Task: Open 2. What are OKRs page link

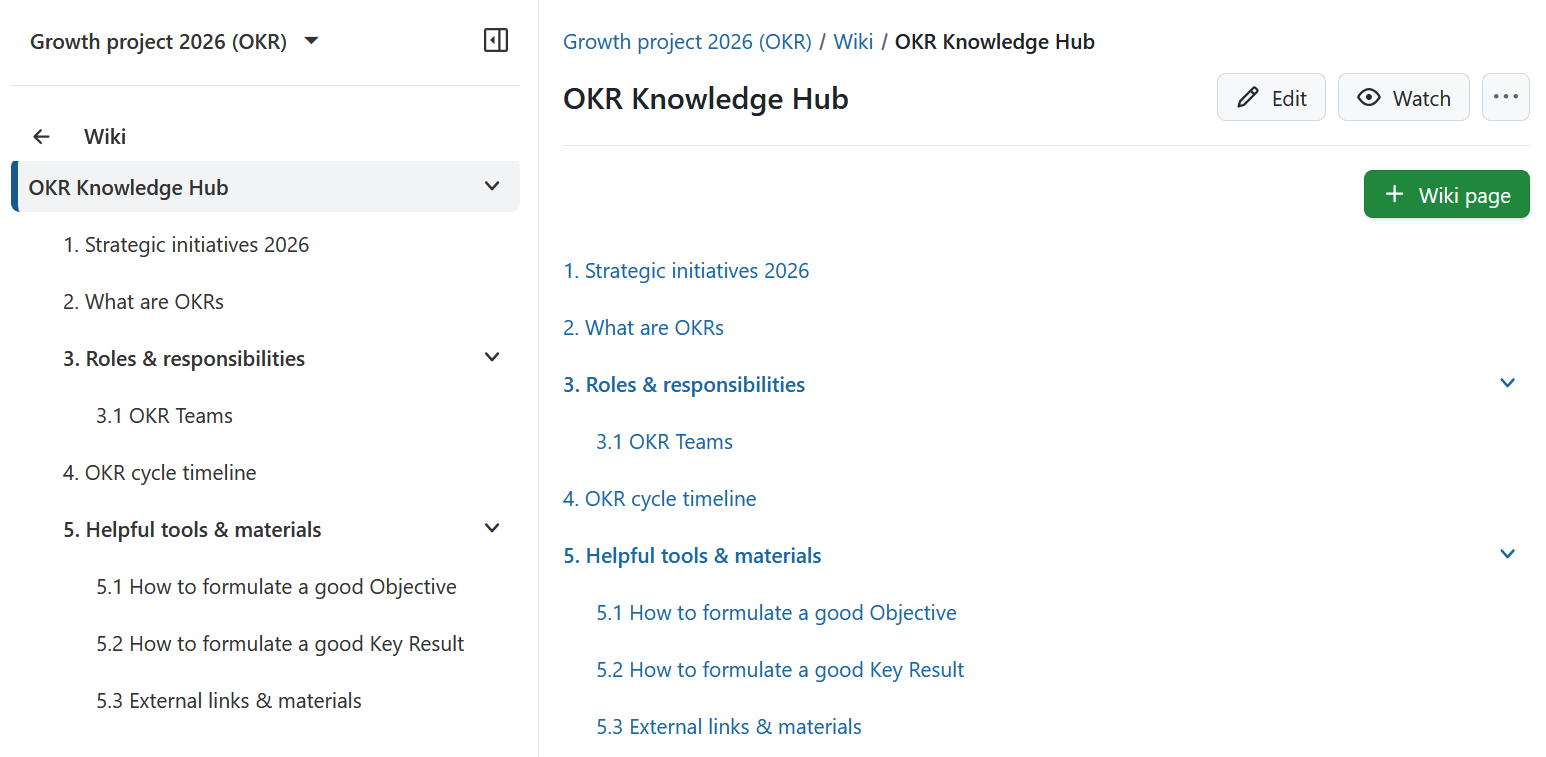Action: click(643, 327)
